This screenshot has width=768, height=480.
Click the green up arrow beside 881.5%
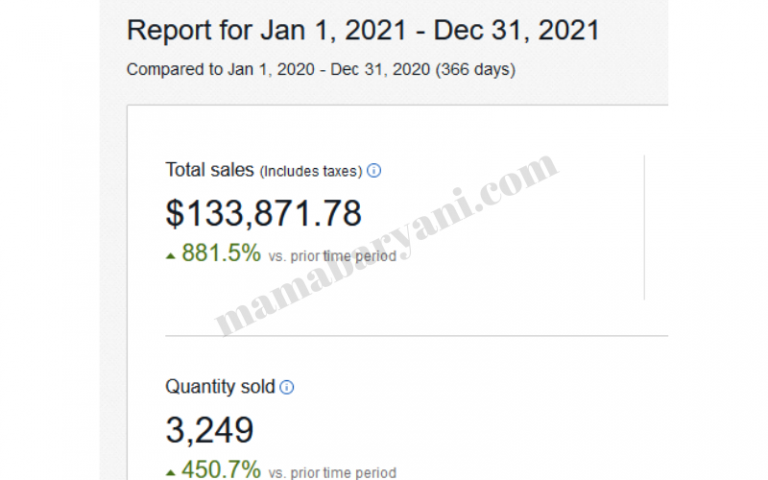171,256
